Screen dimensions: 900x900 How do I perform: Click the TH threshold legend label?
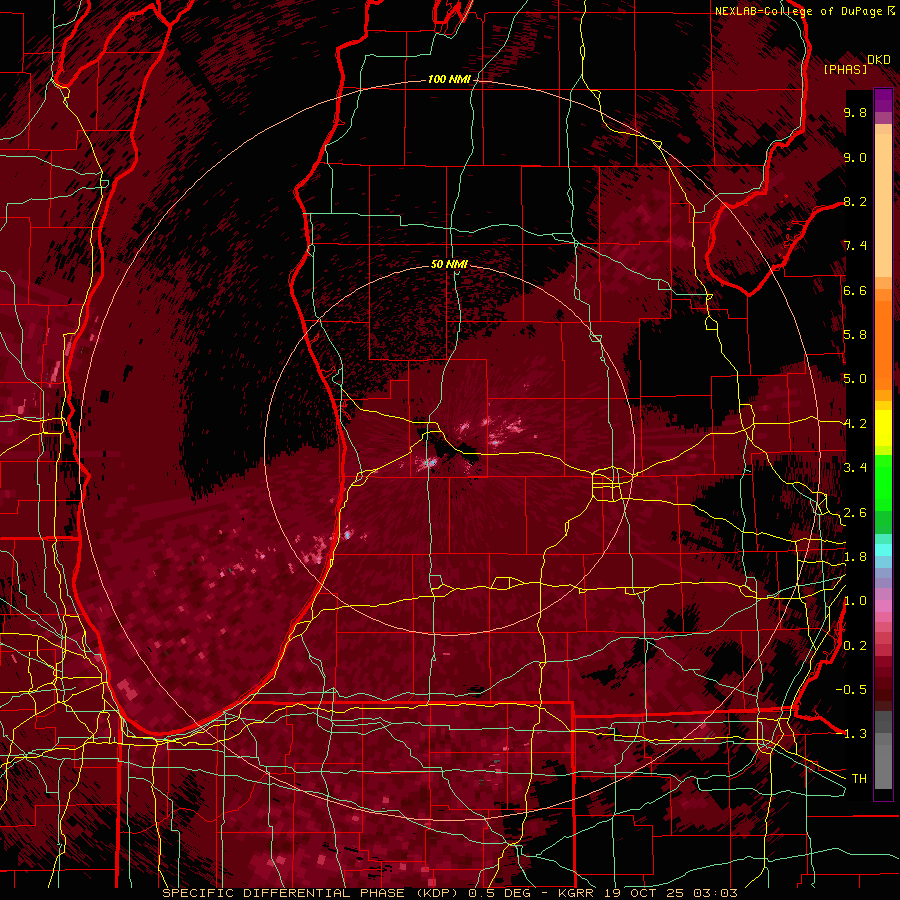(x=859, y=779)
